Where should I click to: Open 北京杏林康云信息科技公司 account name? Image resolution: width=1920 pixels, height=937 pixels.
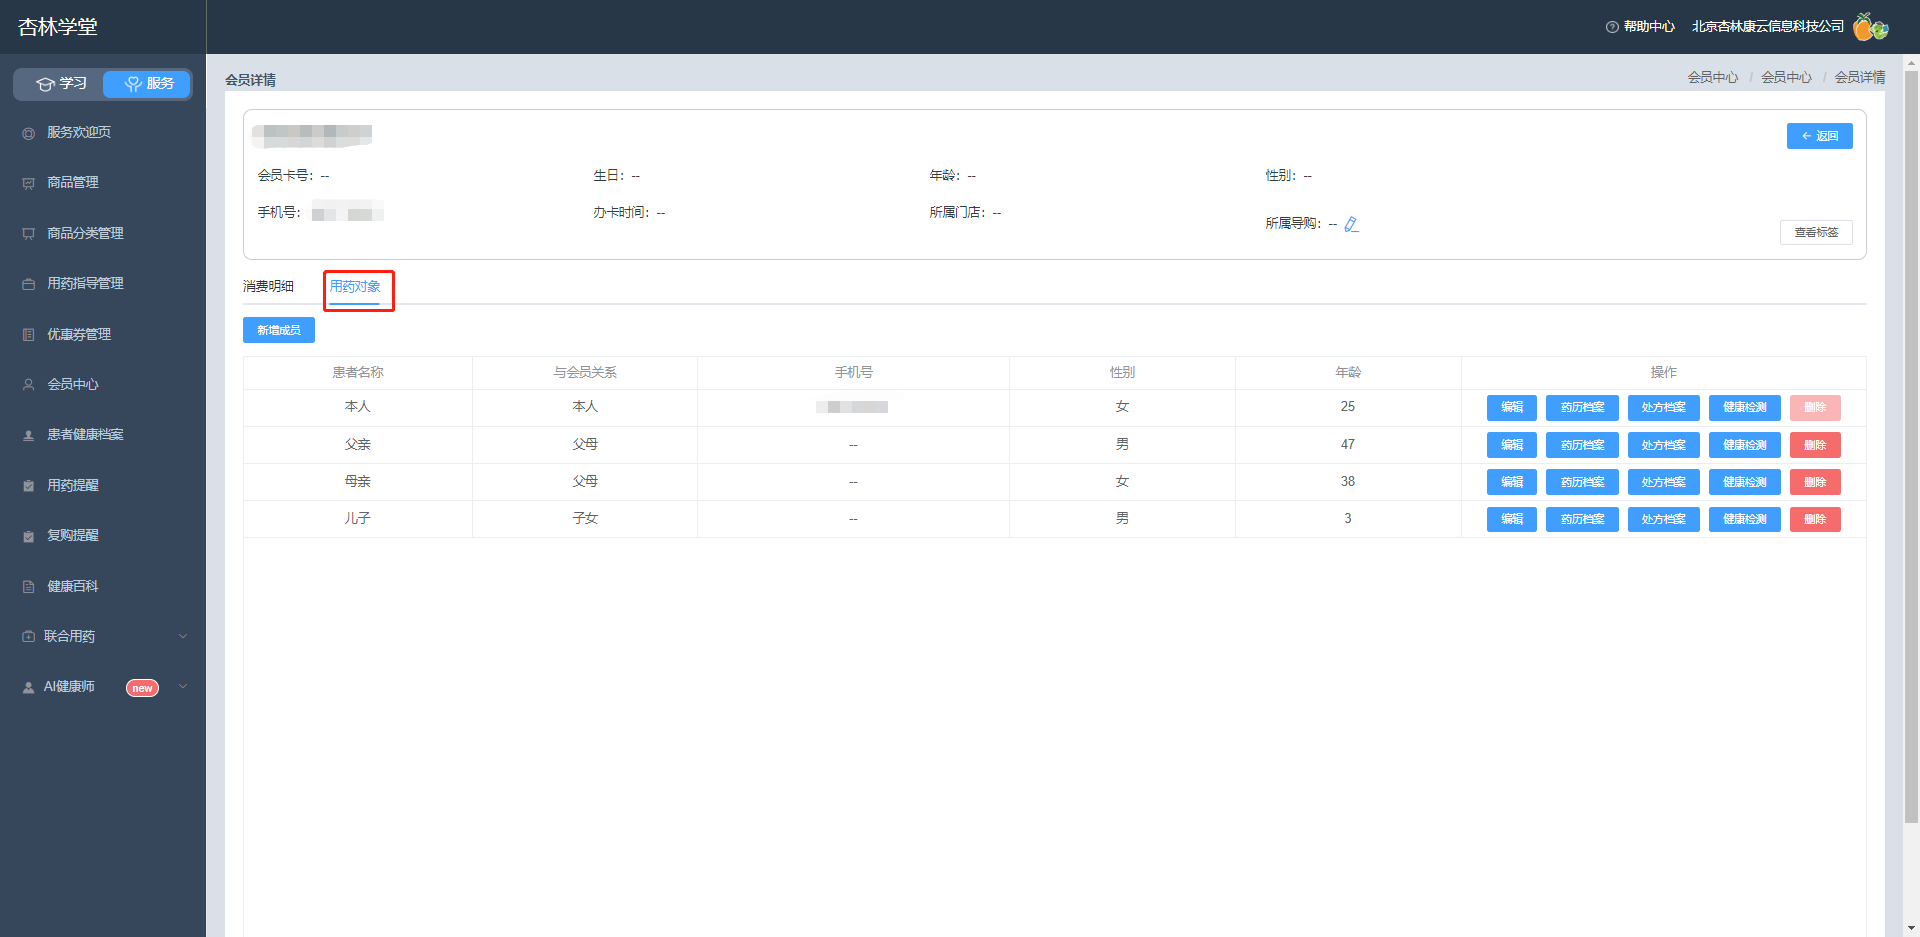coord(1768,27)
